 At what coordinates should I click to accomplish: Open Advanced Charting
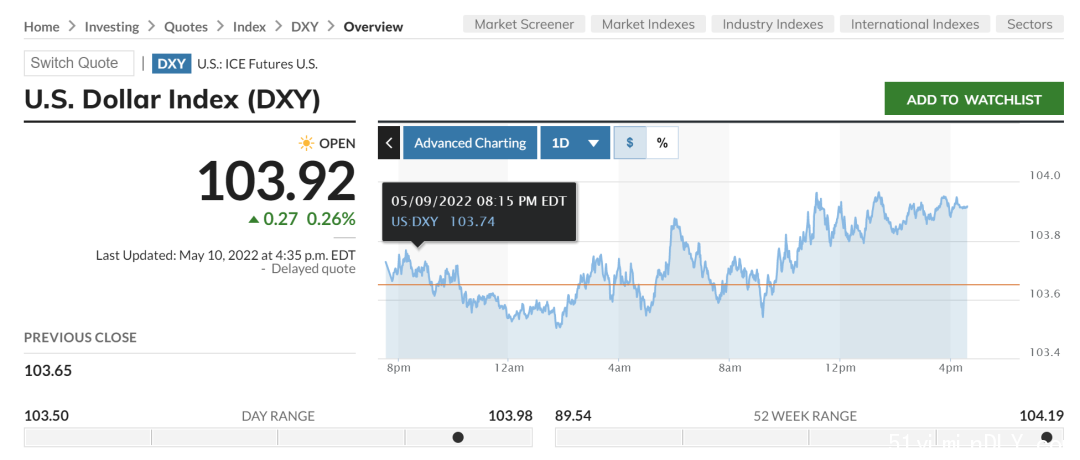(x=470, y=143)
